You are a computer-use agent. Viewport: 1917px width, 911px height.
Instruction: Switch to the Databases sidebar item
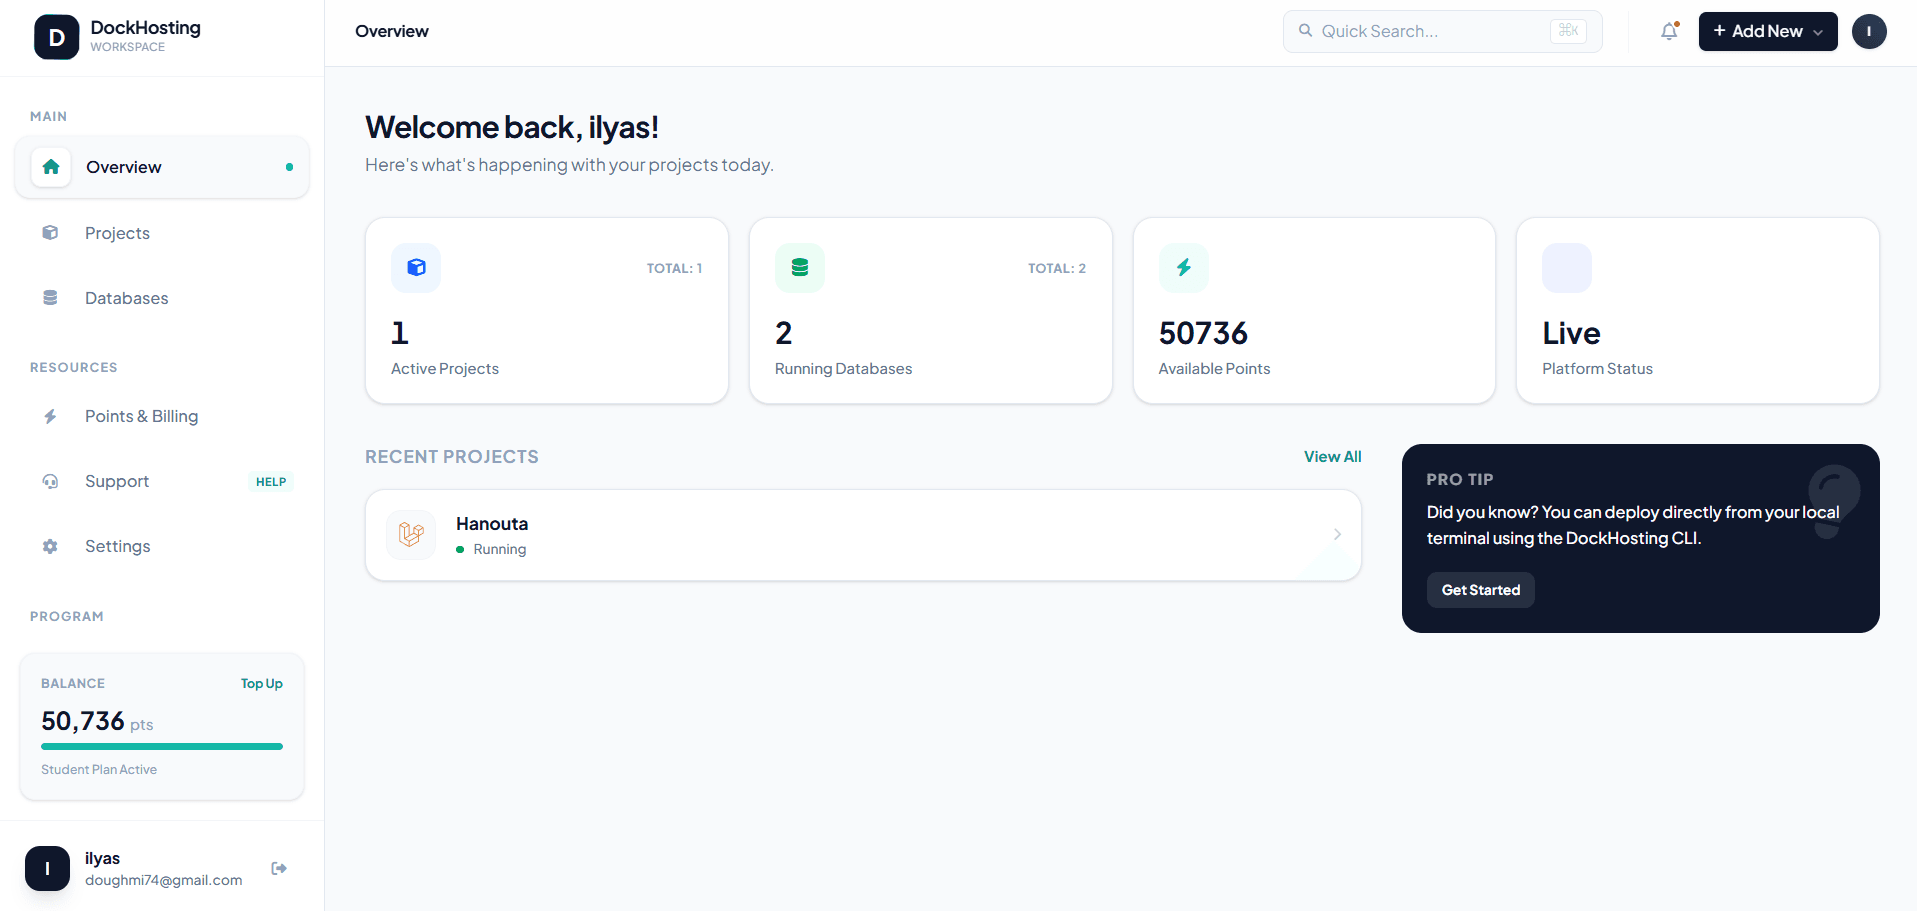pos(126,297)
